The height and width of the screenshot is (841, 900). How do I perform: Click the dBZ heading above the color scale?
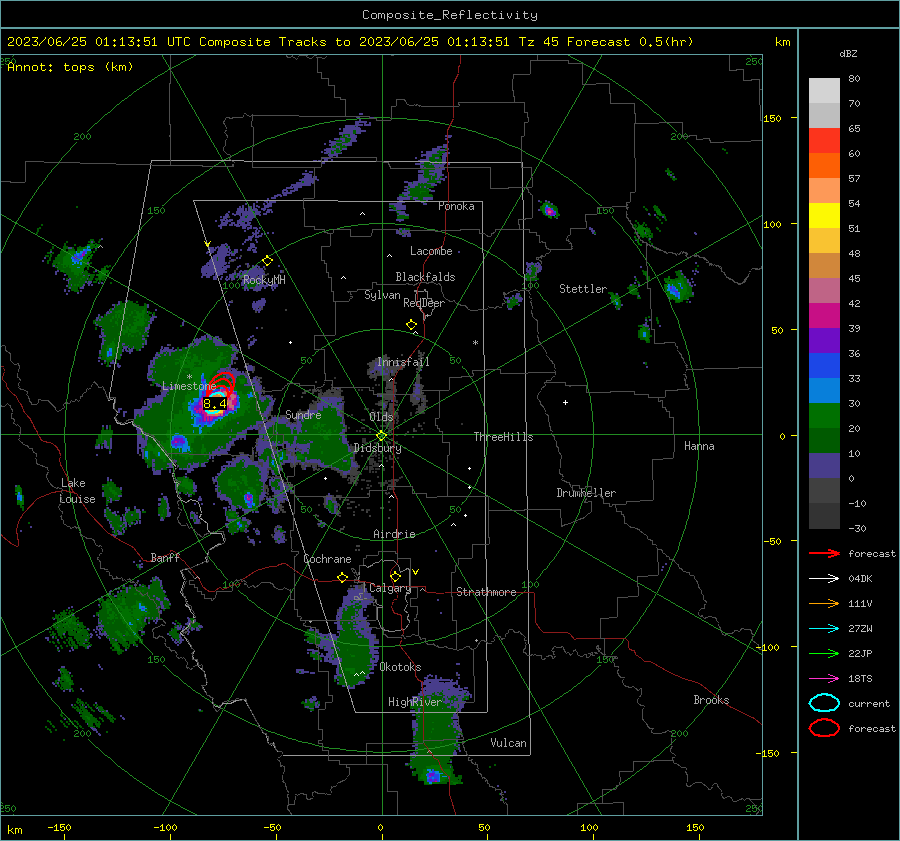848,53
